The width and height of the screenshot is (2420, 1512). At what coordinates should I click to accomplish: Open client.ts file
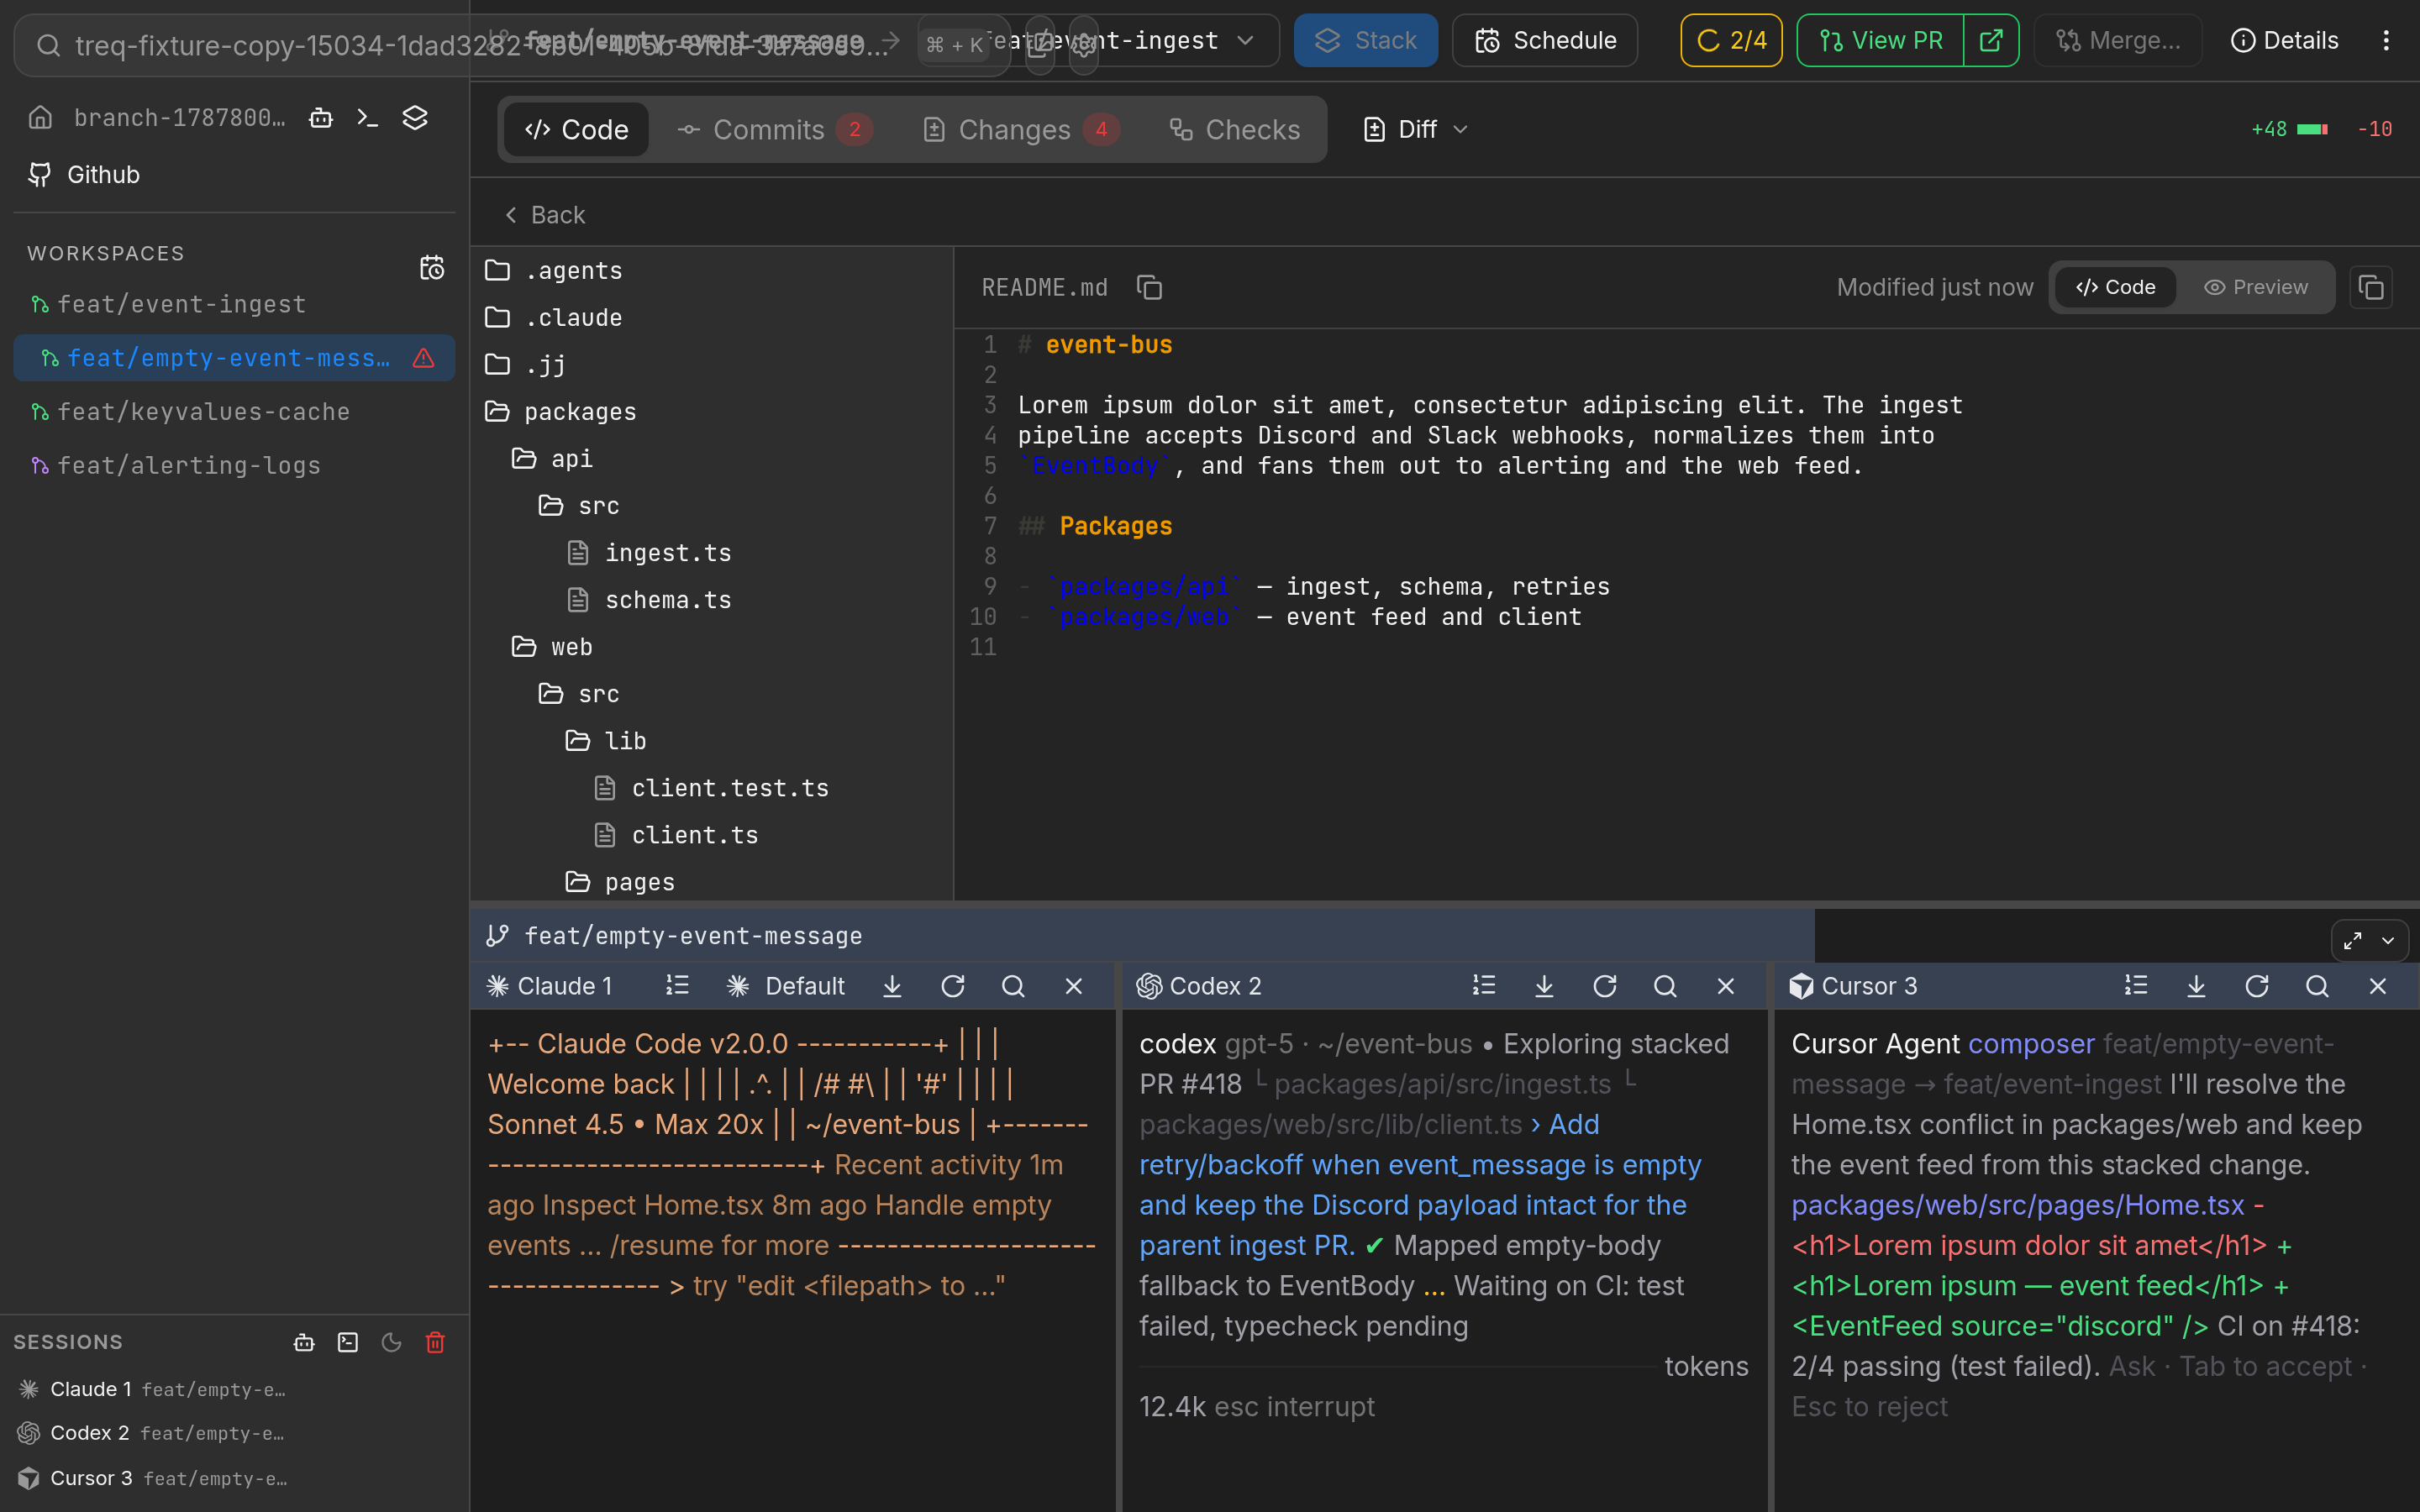[711, 835]
